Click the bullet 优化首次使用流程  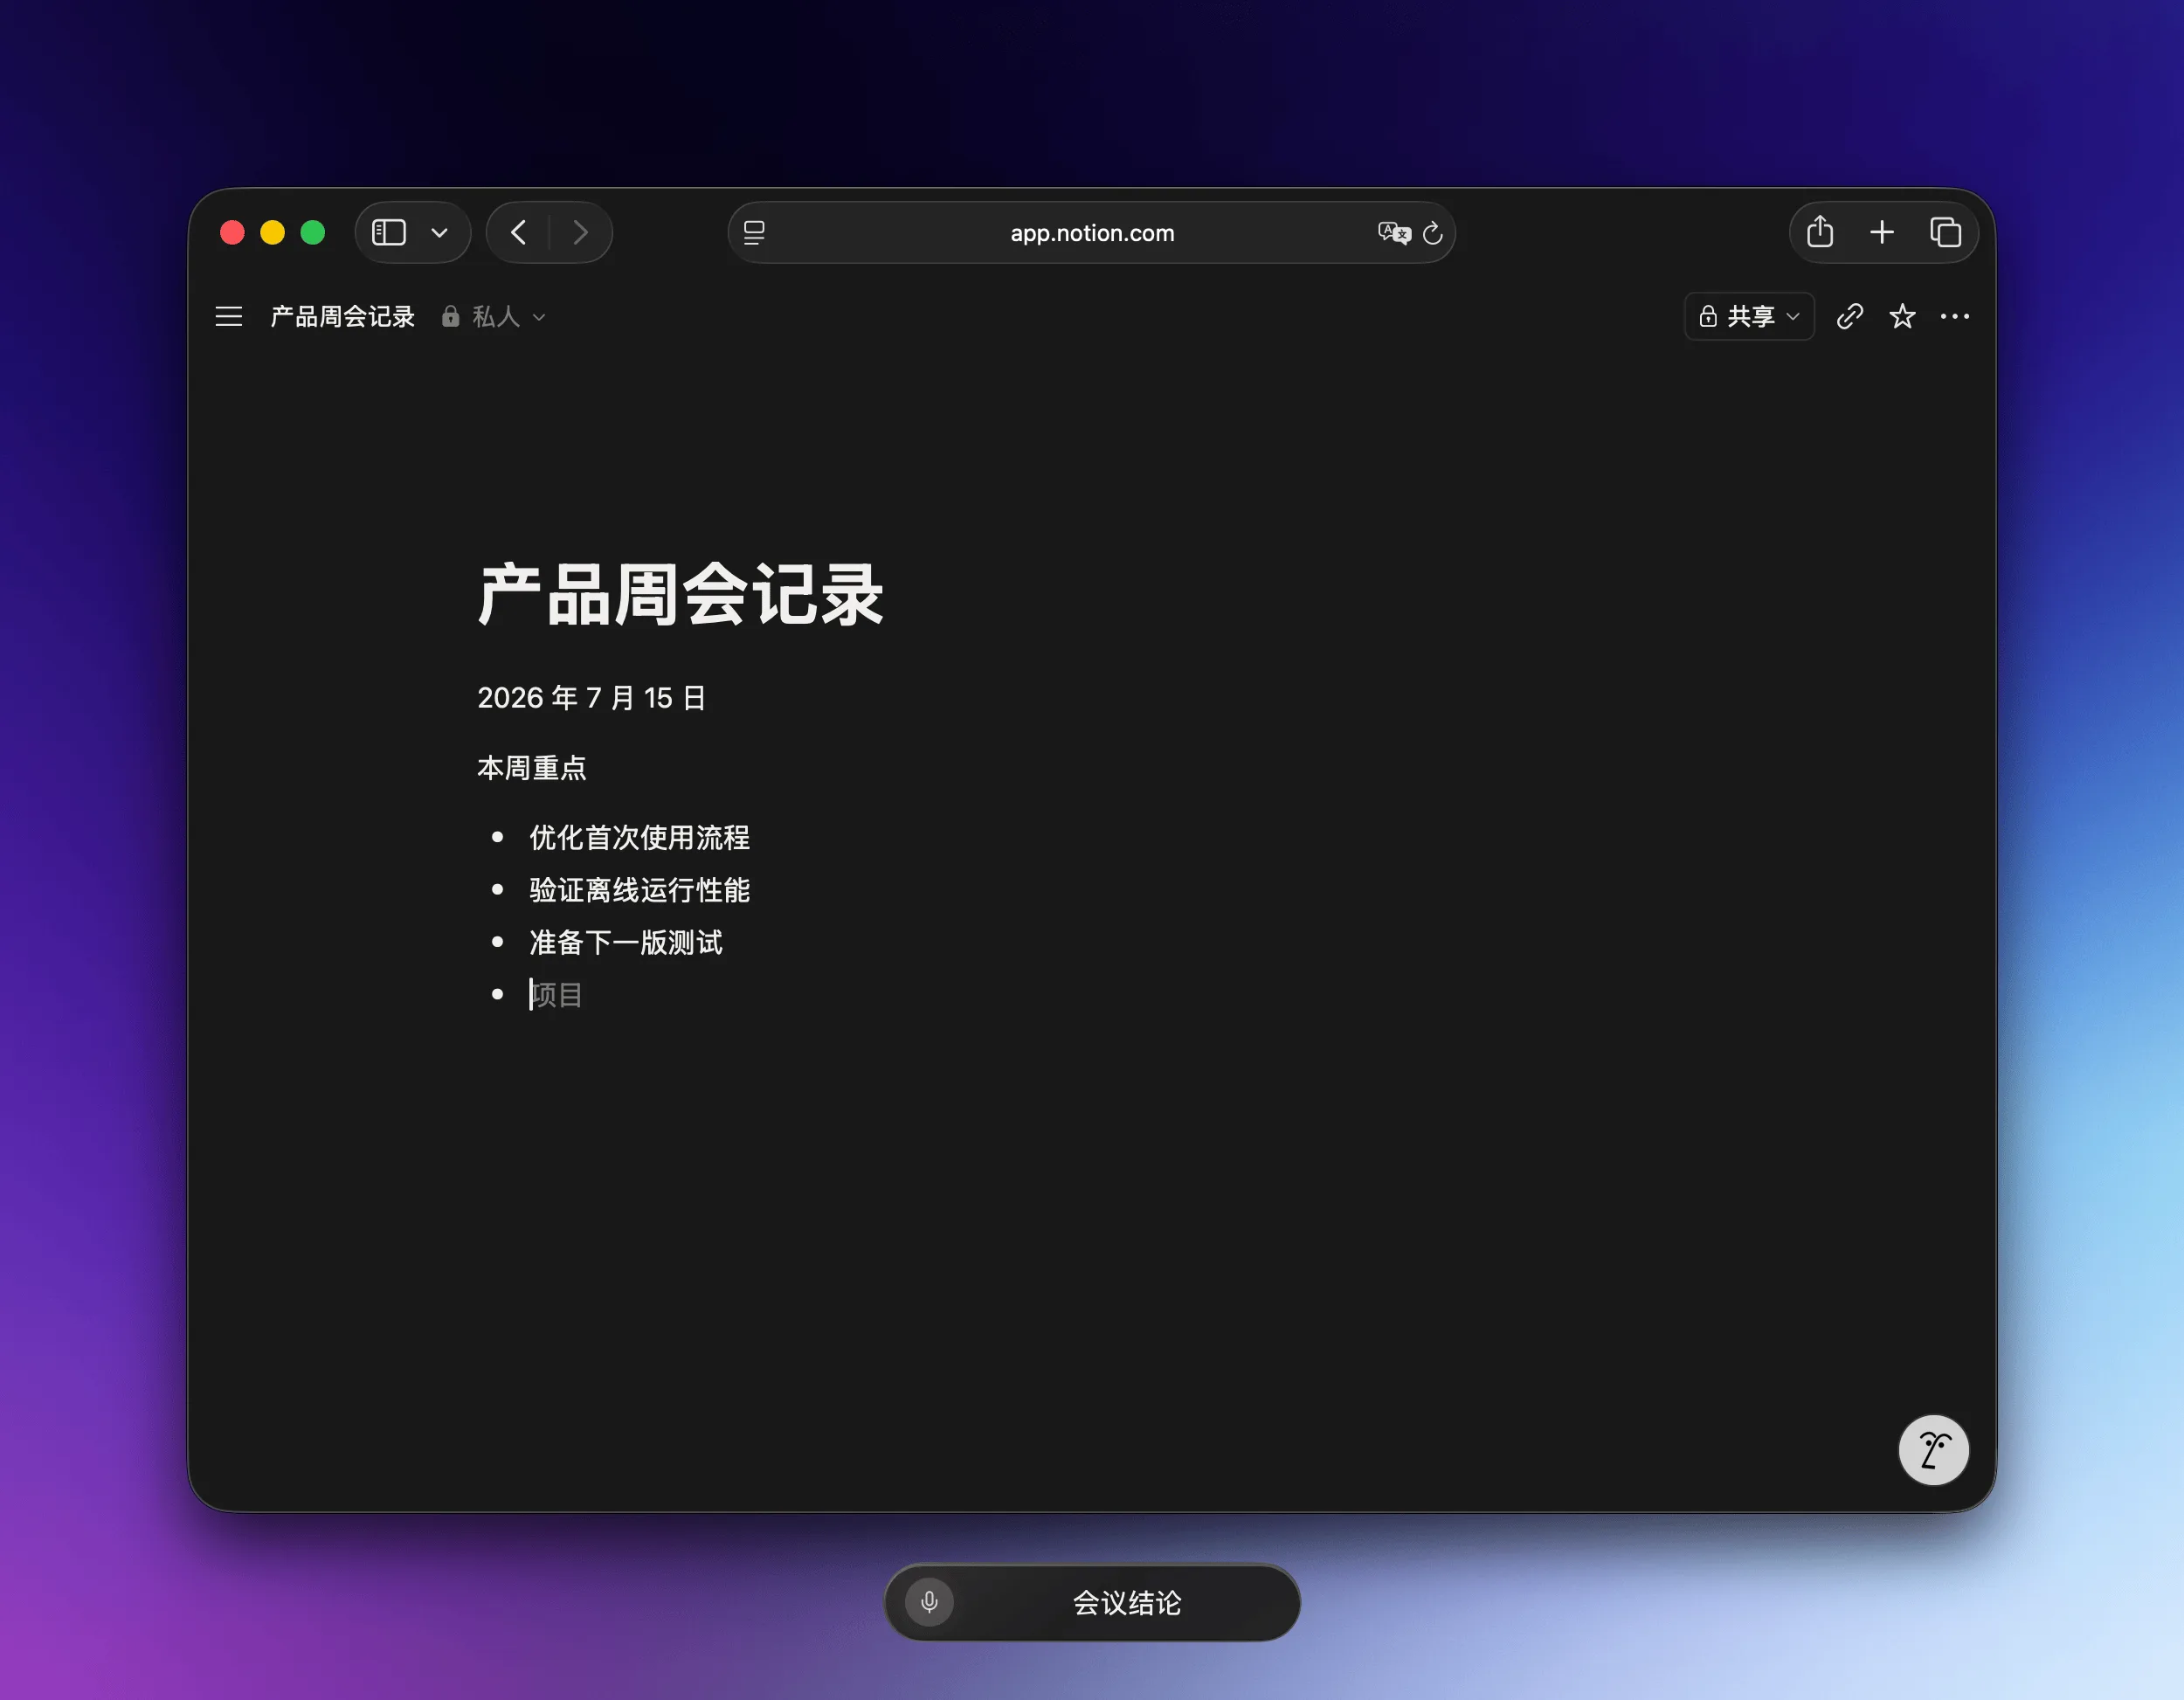click(x=640, y=838)
